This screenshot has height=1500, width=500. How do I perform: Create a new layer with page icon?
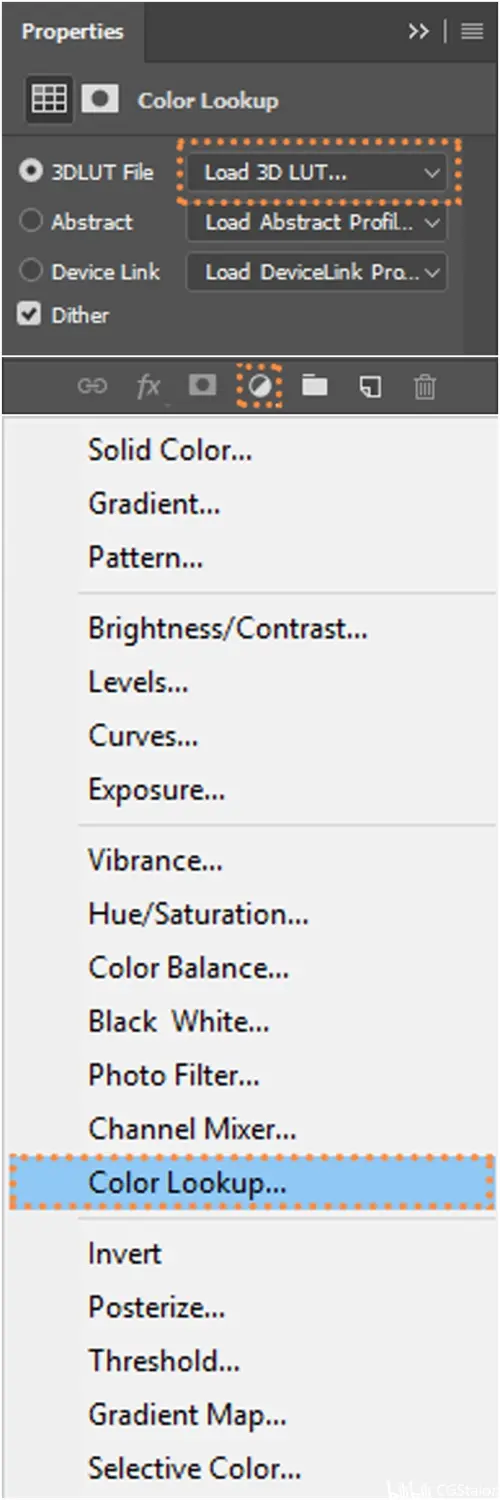coord(370,386)
